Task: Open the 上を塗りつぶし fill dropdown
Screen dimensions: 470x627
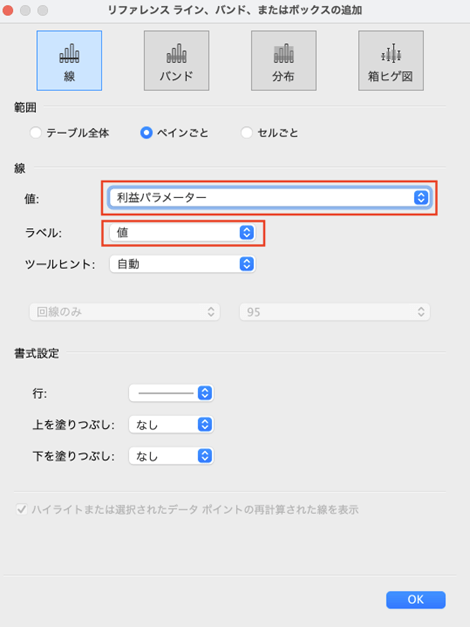Action: 171,424
